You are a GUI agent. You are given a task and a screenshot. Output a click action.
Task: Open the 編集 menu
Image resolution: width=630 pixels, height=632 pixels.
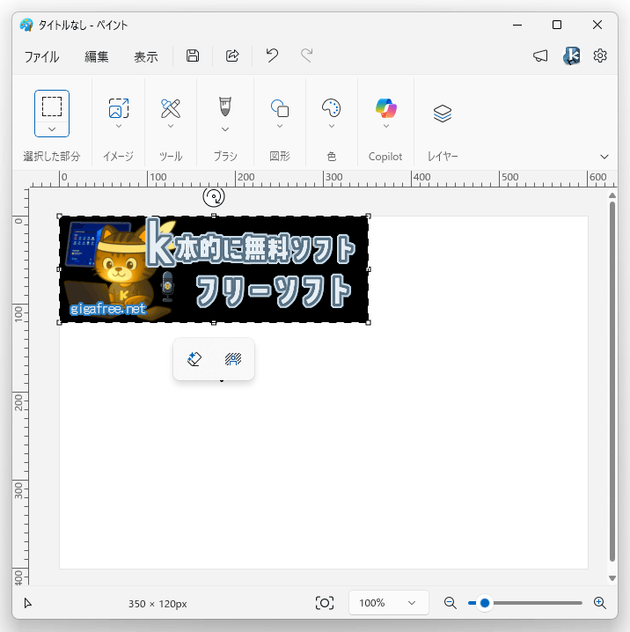[x=96, y=56]
